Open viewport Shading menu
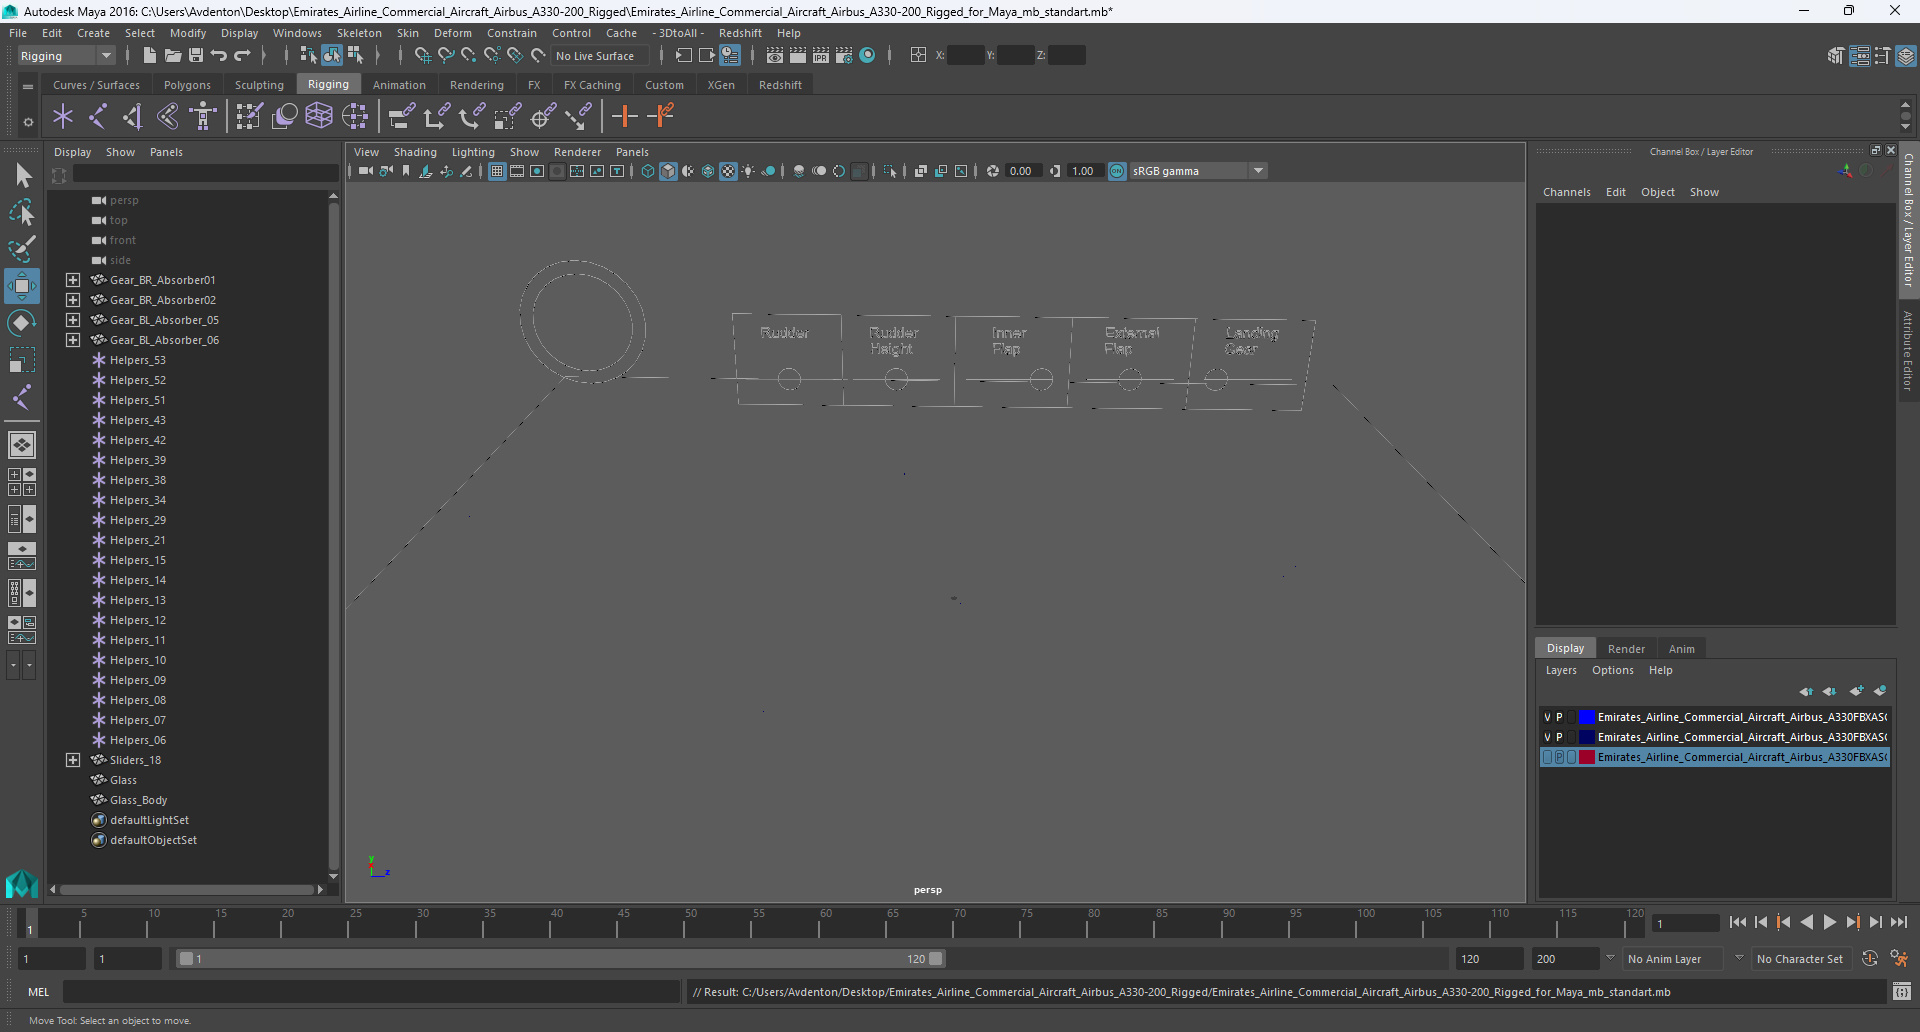This screenshot has height=1032, width=1920. (415, 152)
